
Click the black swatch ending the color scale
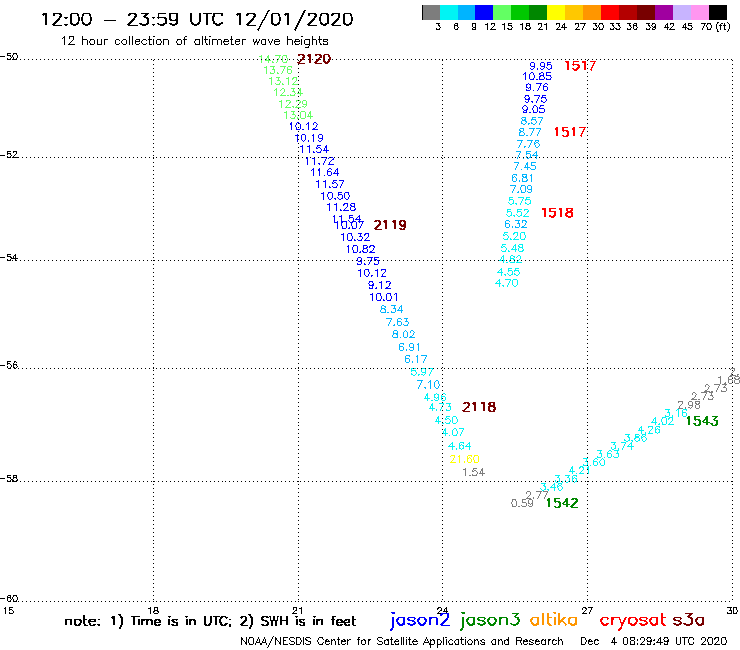tap(718, 12)
